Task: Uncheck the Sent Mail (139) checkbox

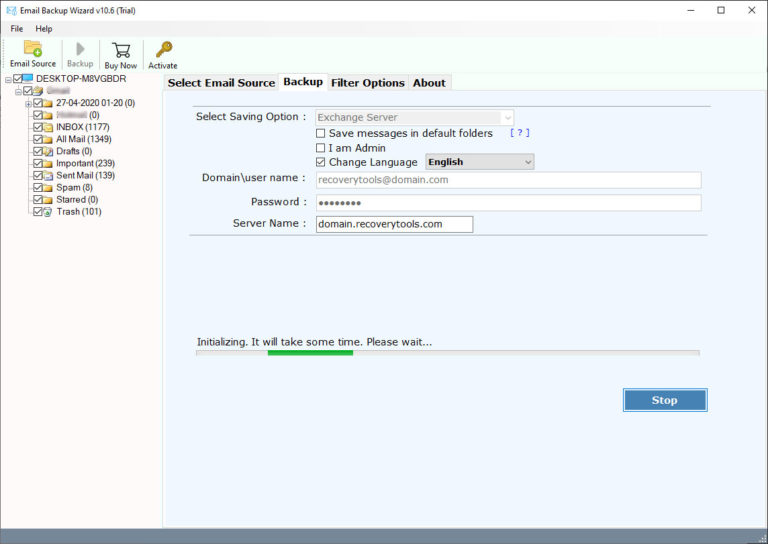Action: point(38,175)
